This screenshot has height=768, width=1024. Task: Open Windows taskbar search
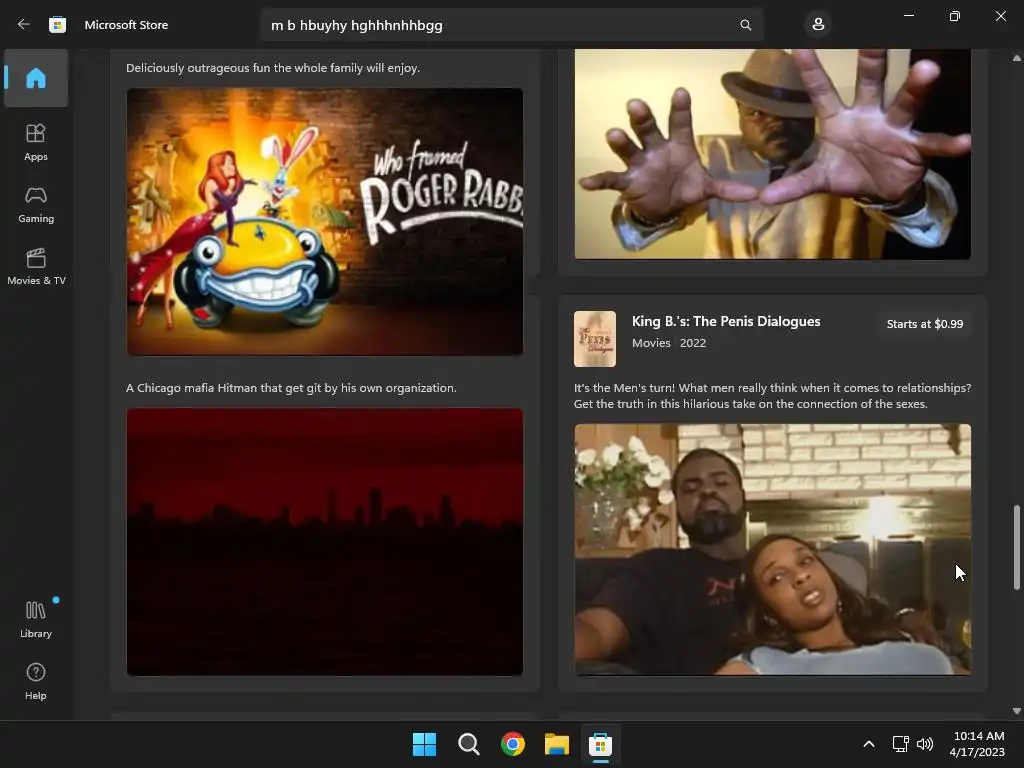coord(469,744)
